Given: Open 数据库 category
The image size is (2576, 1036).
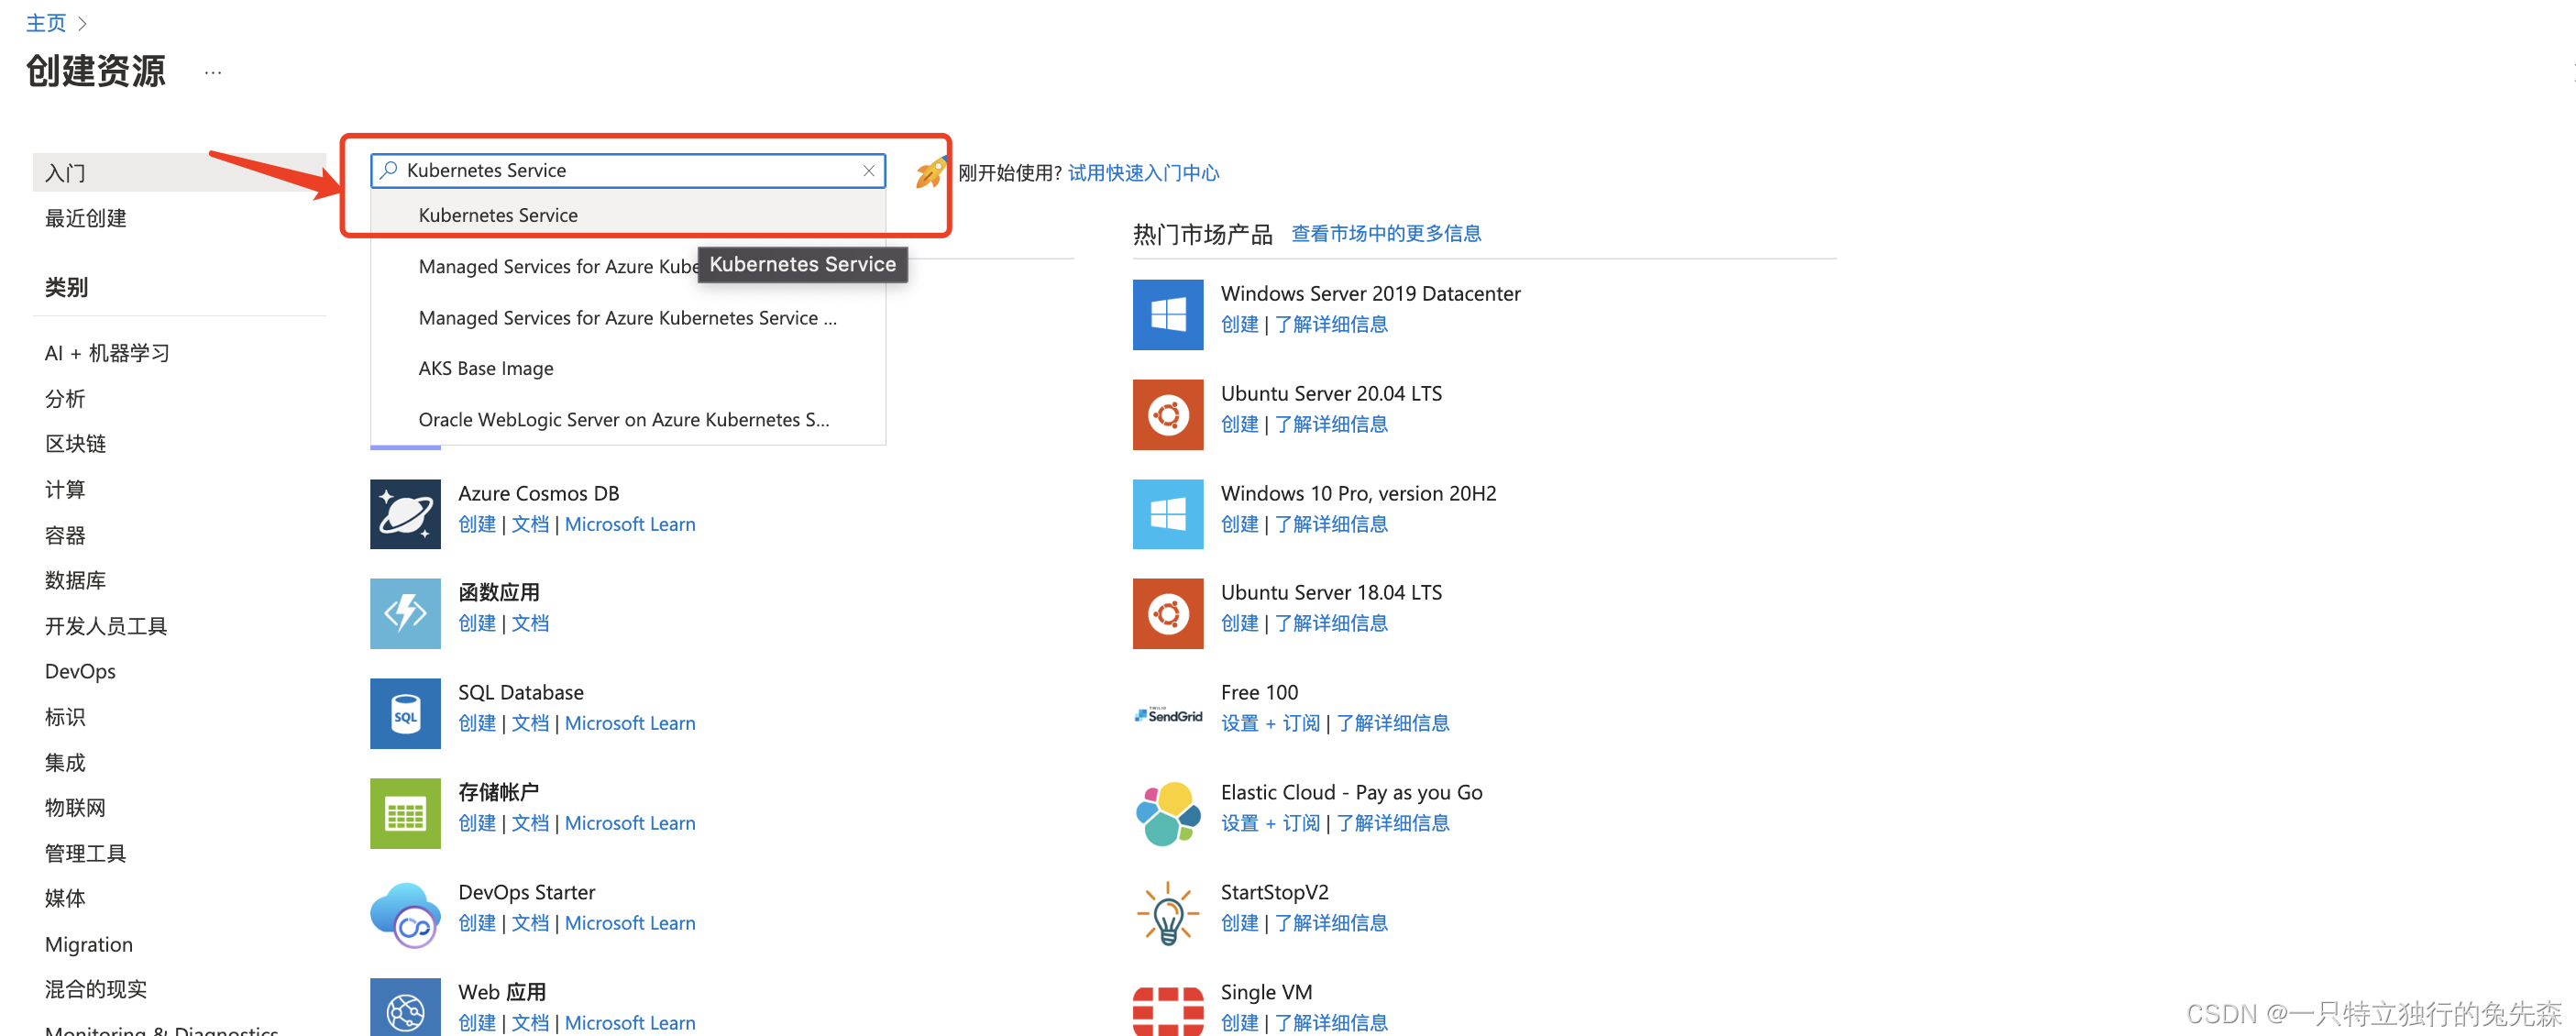Looking at the screenshot, I should coord(75,580).
